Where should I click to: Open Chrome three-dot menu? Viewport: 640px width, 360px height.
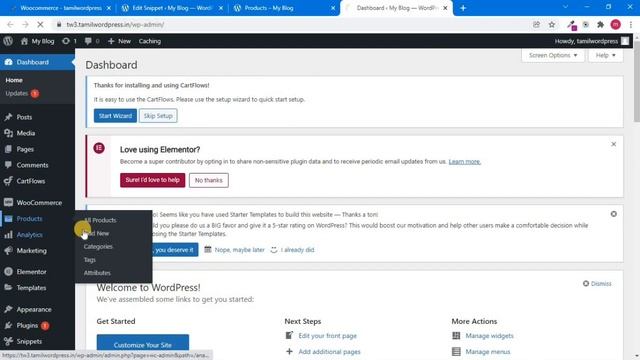(x=631, y=24)
